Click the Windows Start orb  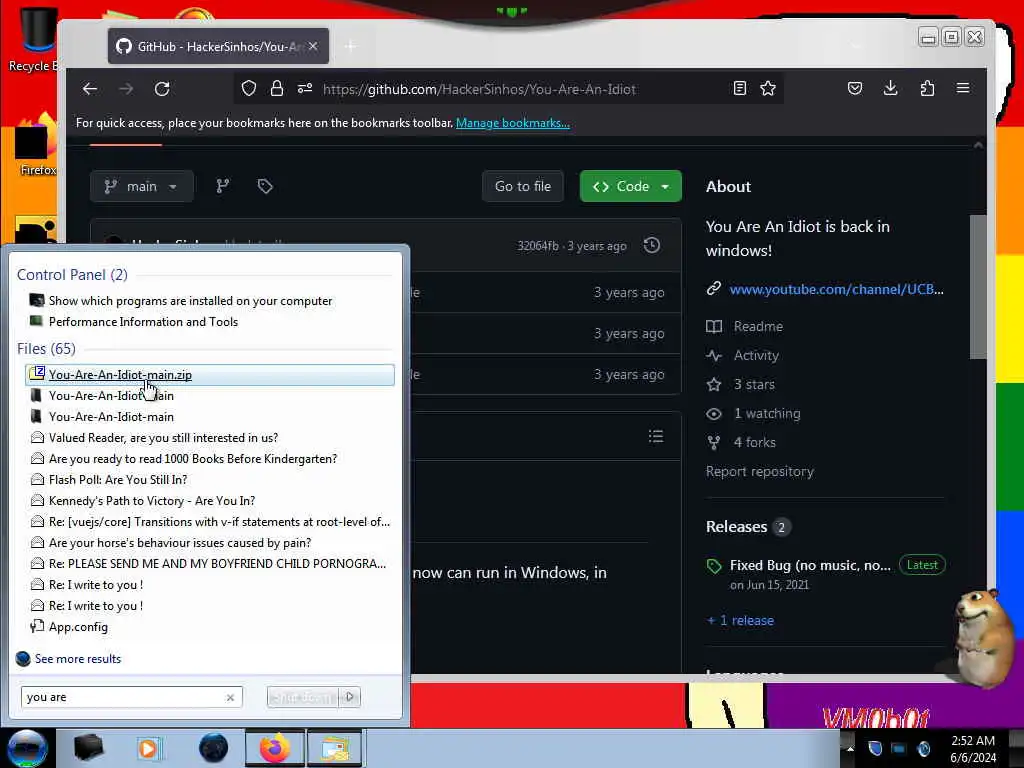point(27,748)
